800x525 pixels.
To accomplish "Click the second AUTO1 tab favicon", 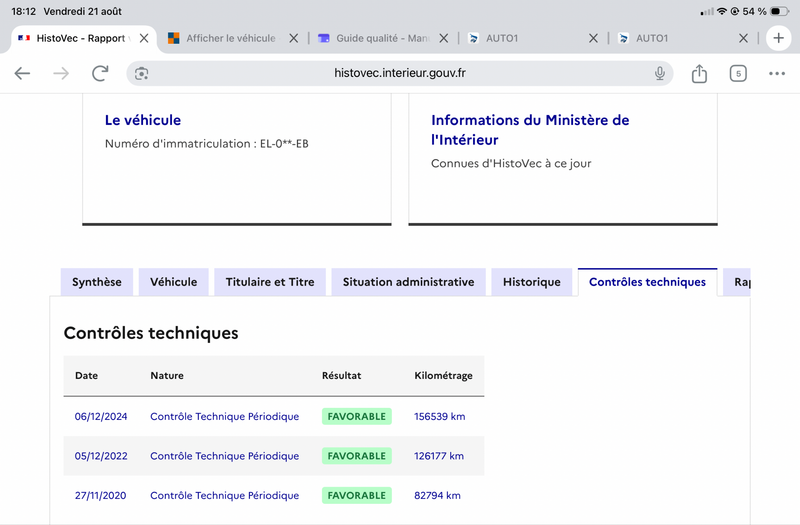I will click(623, 38).
